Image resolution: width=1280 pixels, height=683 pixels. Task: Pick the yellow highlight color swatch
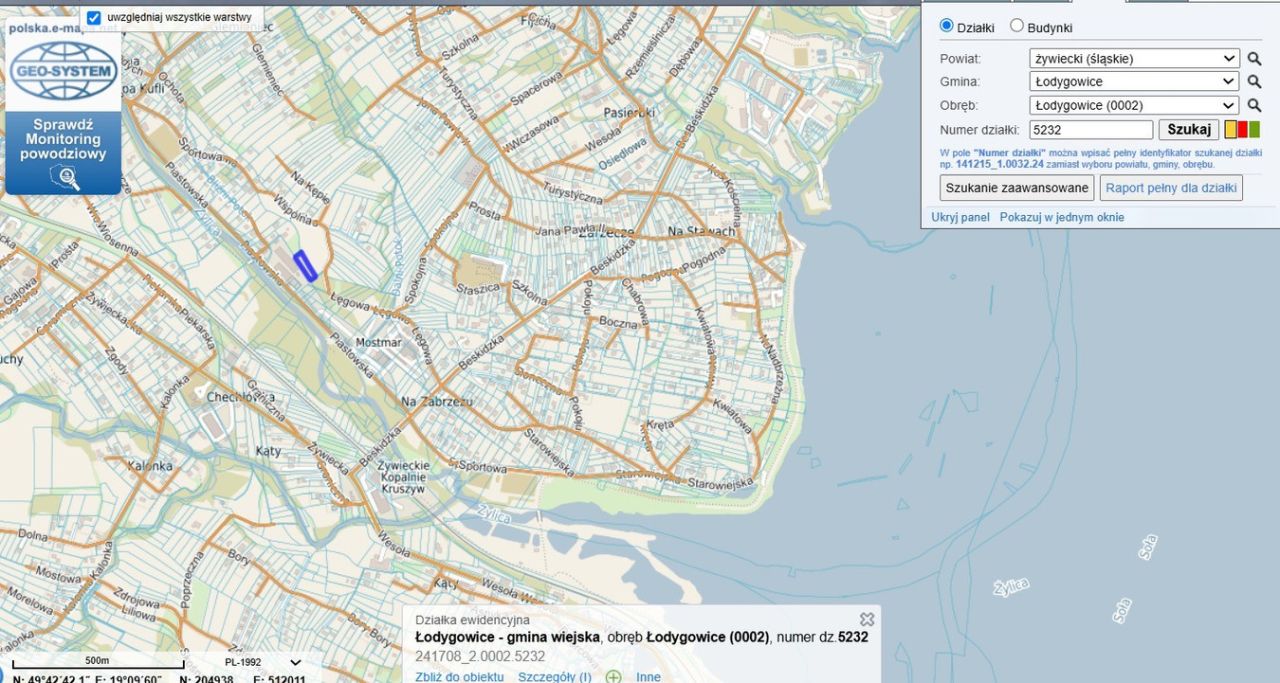tap(1231, 129)
